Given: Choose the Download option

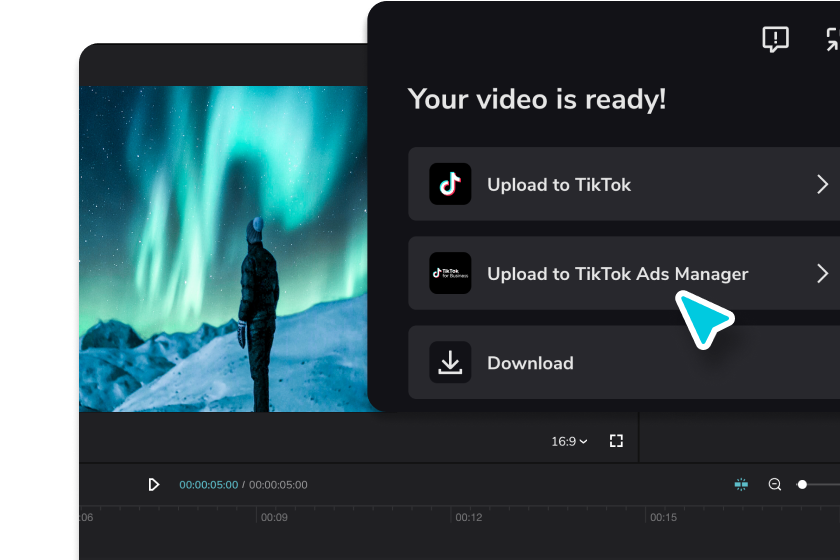Looking at the screenshot, I should (624, 362).
